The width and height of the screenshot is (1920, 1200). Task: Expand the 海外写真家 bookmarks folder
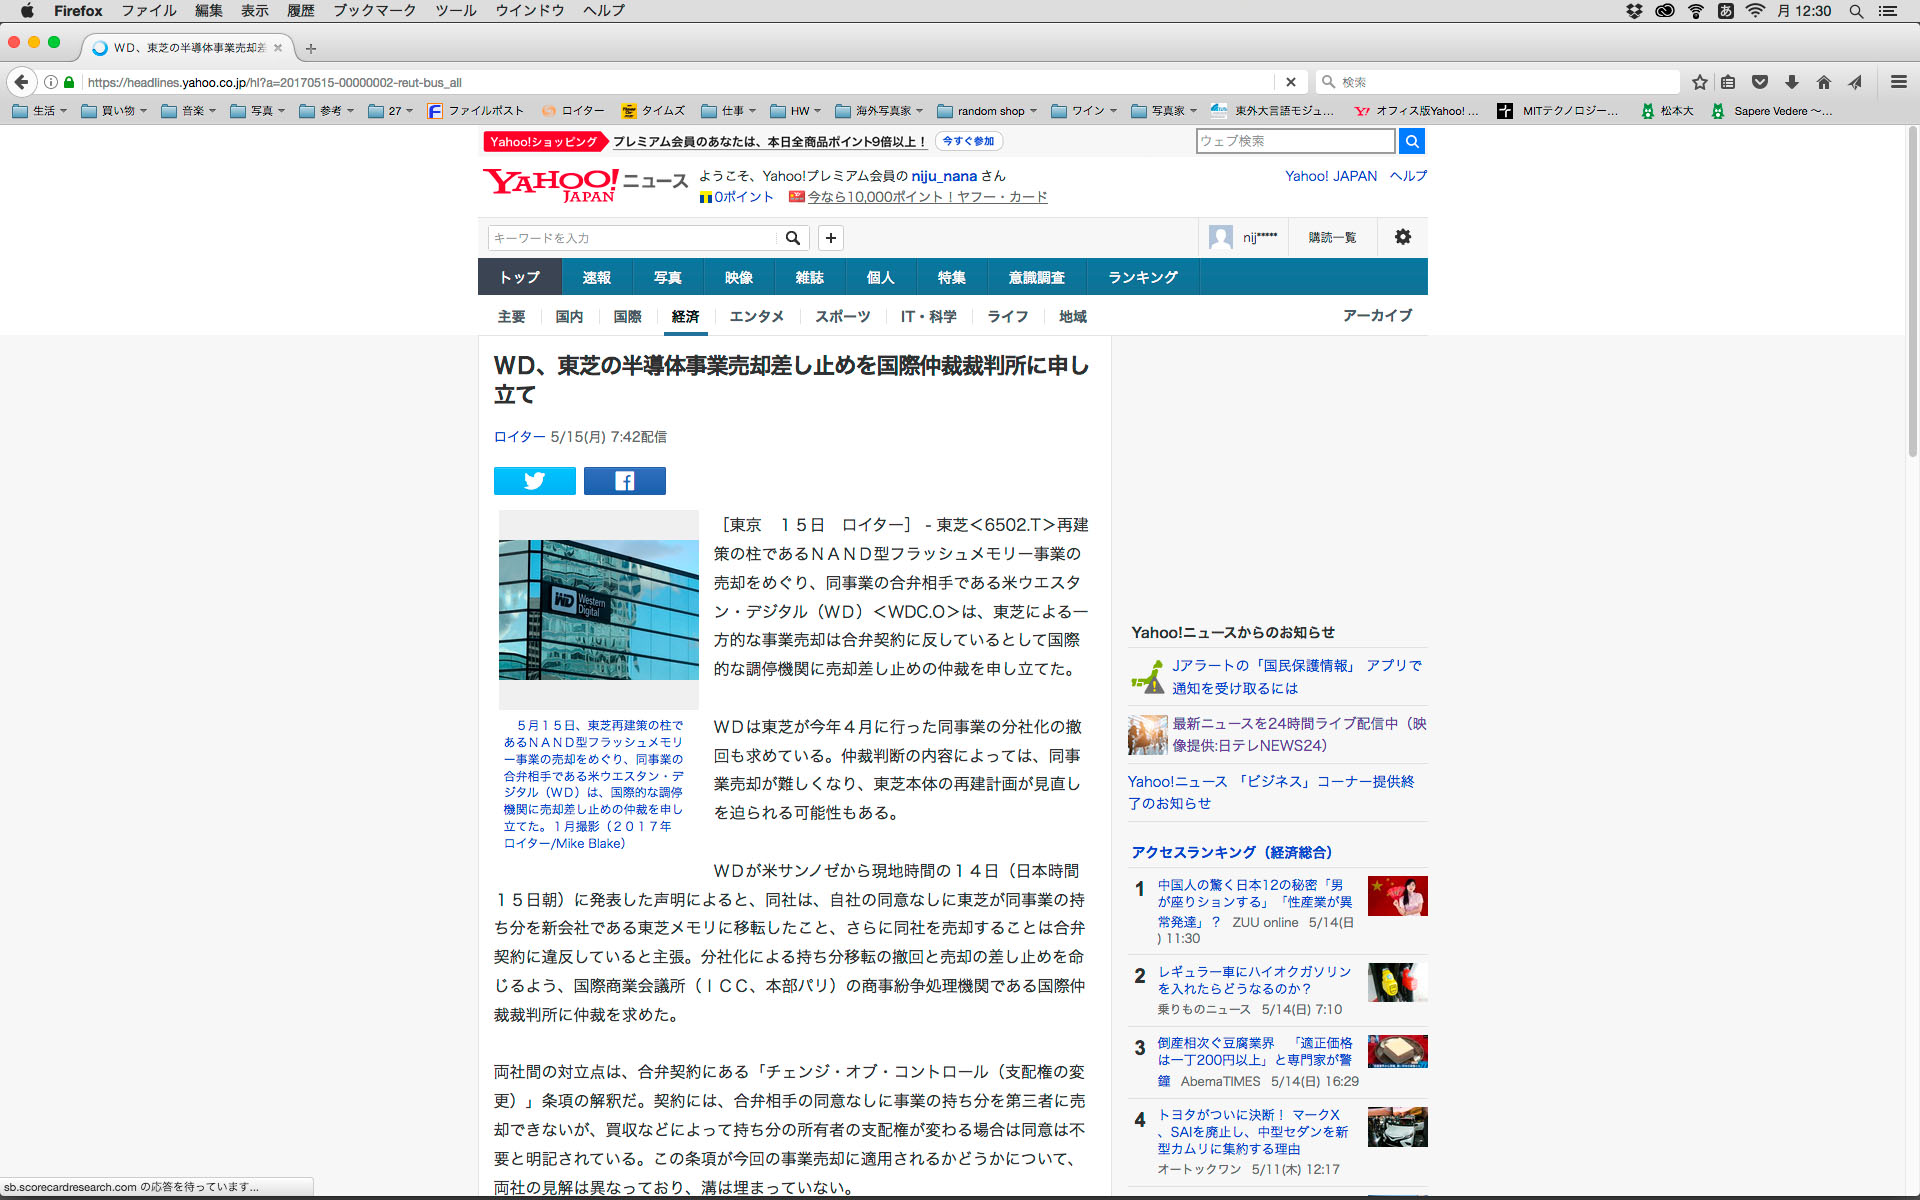[880, 111]
